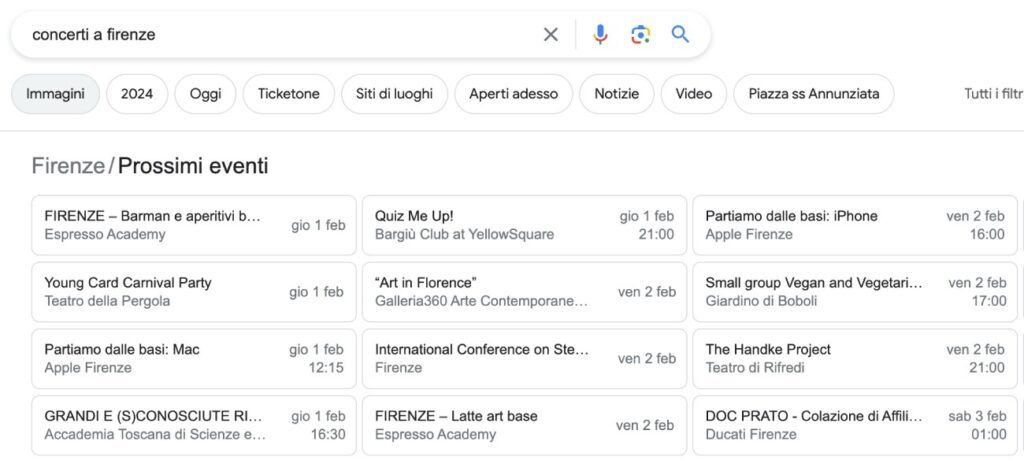Image resolution: width=1024 pixels, height=475 pixels.
Task: Click 'Teatro di Rifredi' venue text
Action: click(755, 368)
